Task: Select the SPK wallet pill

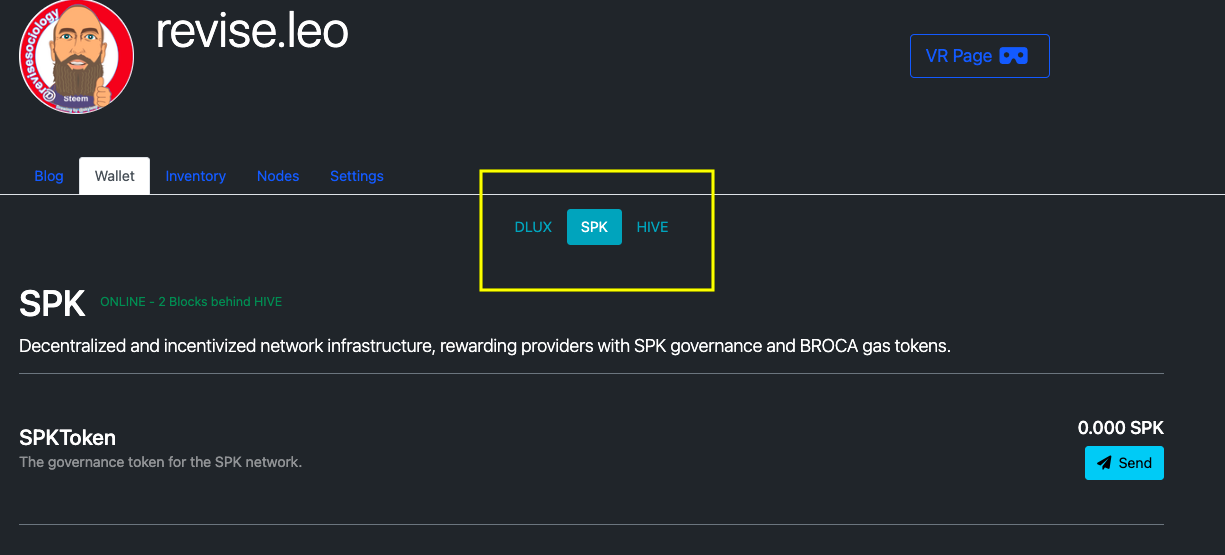Action: tap(594, 227)
